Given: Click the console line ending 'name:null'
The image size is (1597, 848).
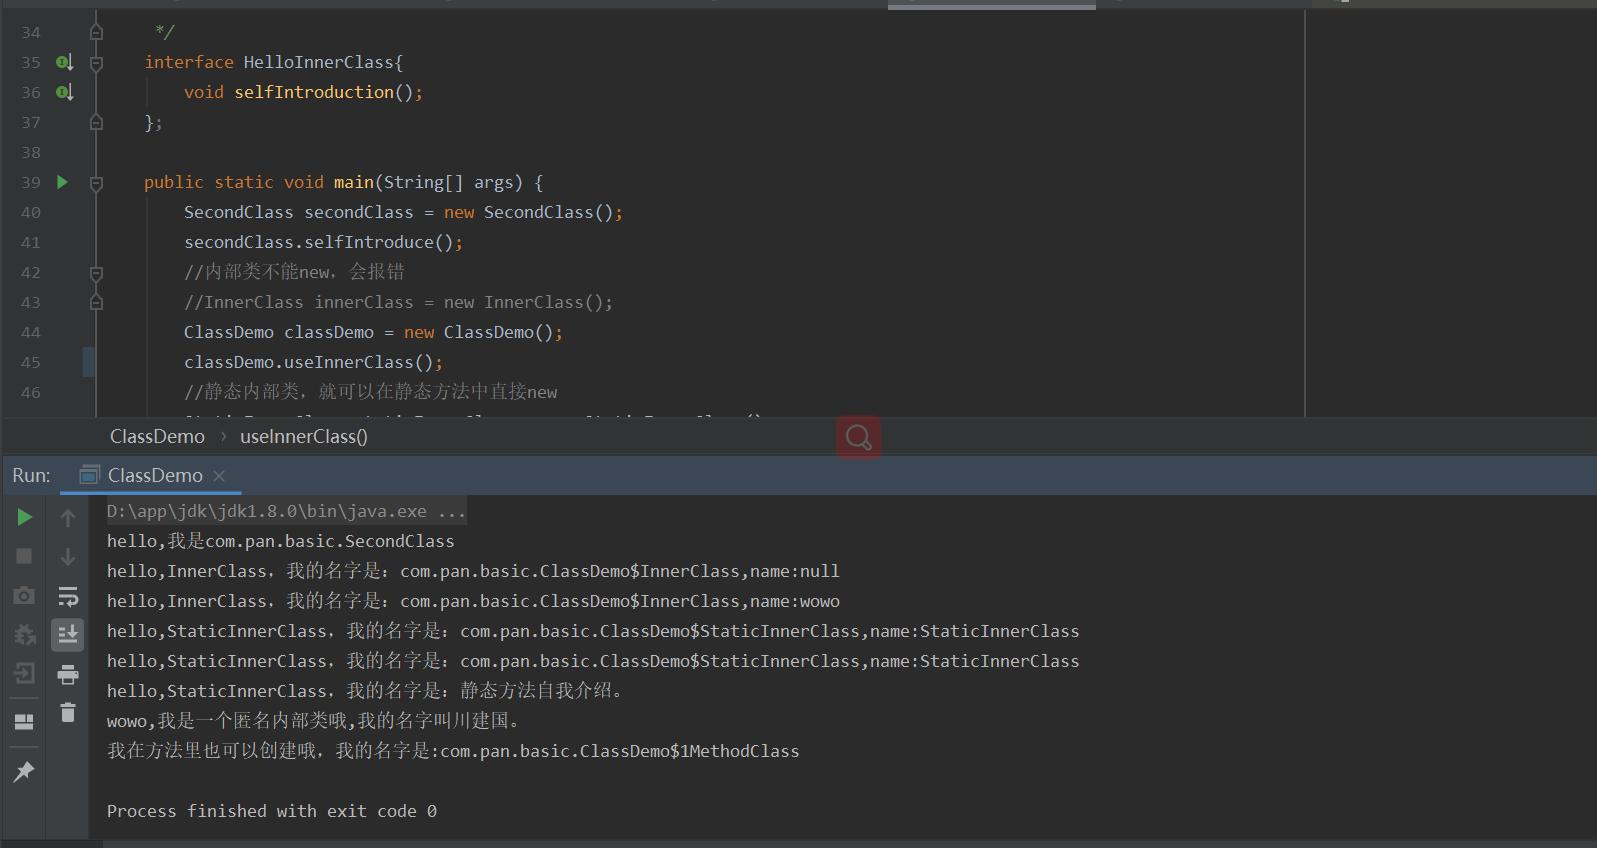Looking at the screenshot, I should tap(473, 571).
